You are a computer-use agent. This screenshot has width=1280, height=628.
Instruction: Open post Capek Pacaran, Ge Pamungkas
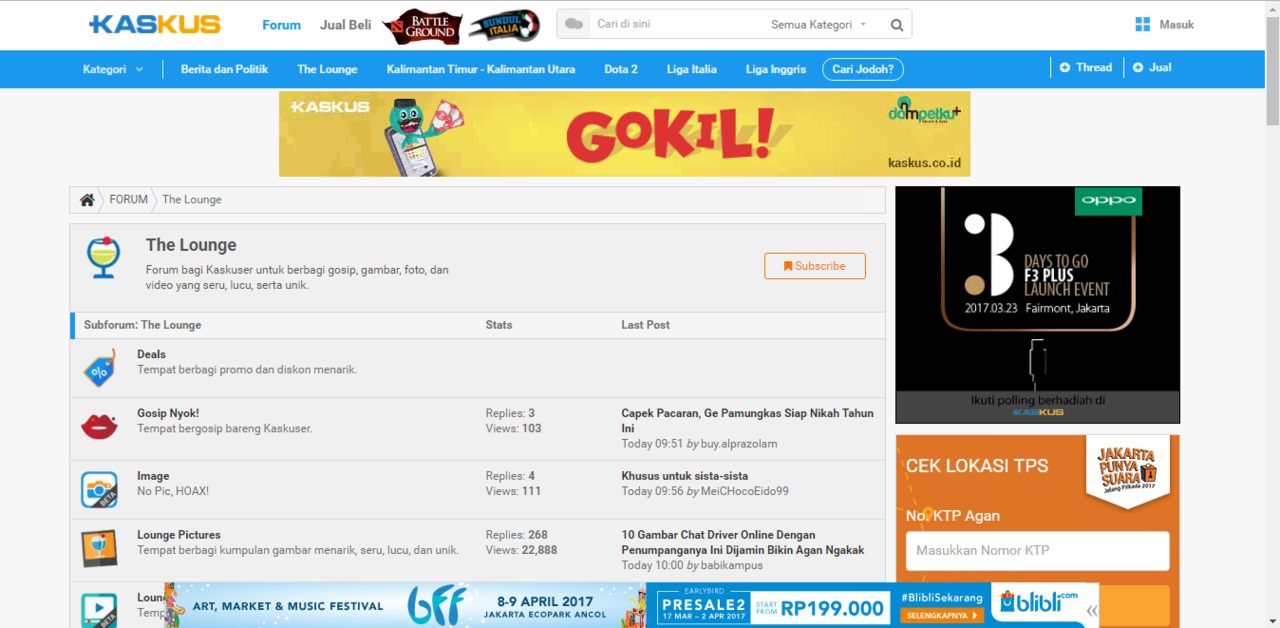pos(747,420)
